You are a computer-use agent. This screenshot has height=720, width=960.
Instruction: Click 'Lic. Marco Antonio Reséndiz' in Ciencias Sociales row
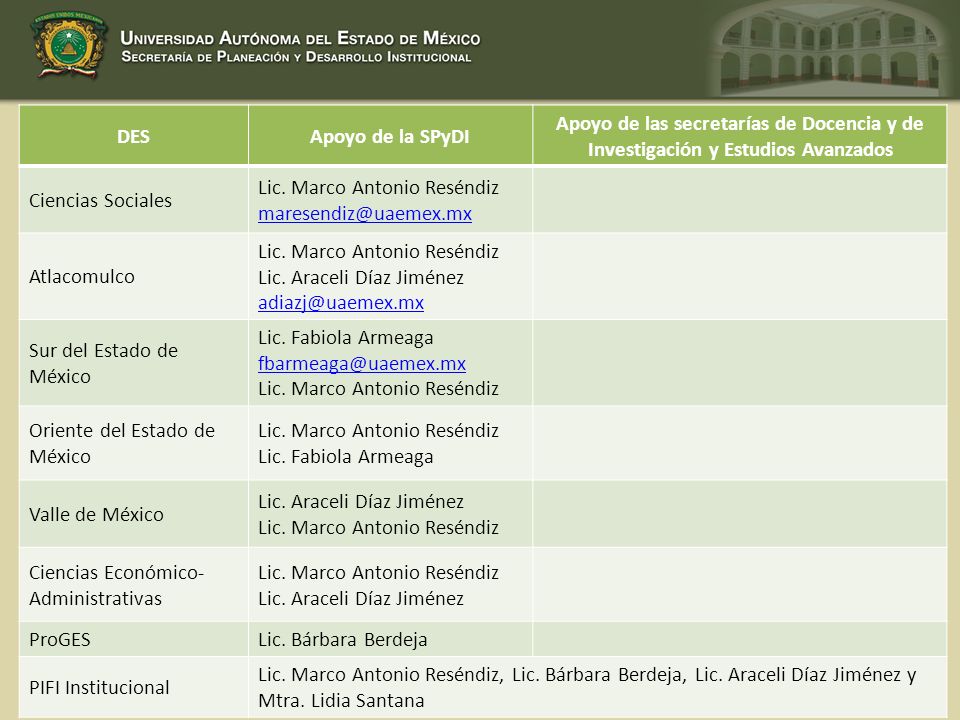[x=378, y=187]
